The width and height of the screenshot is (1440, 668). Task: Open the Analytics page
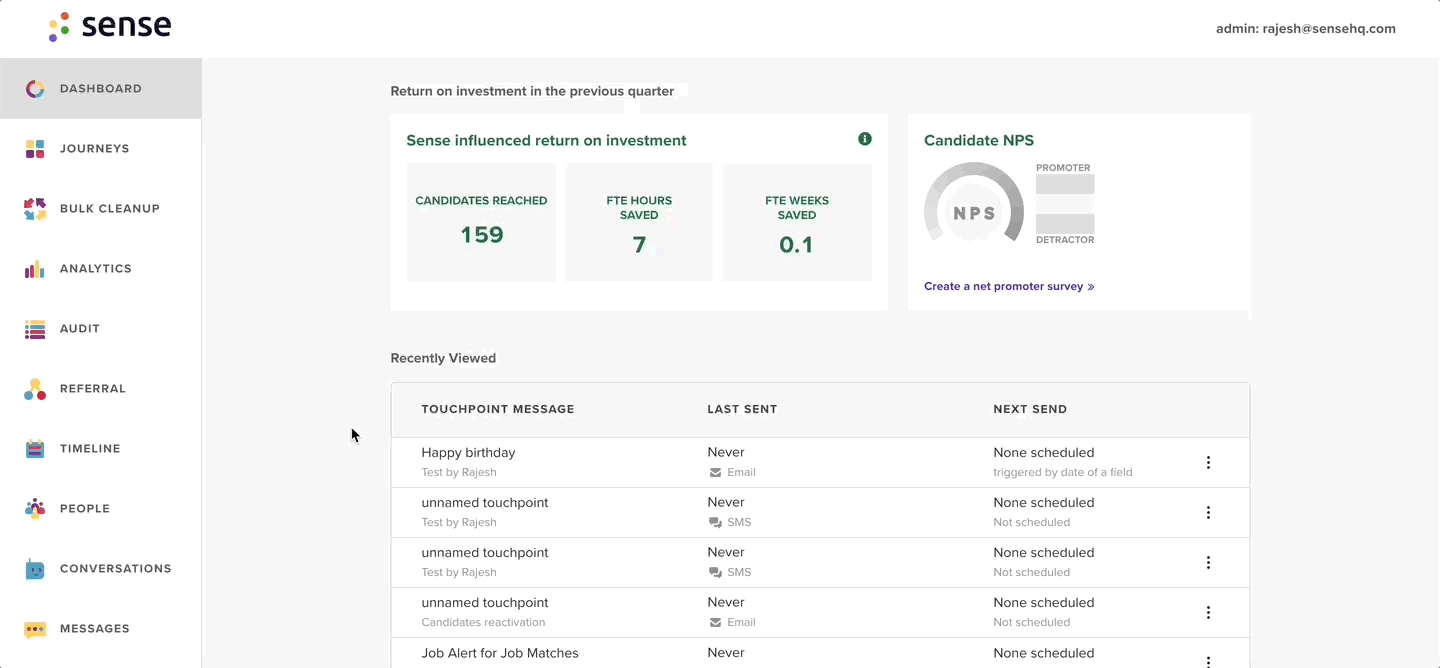point(101,269)
